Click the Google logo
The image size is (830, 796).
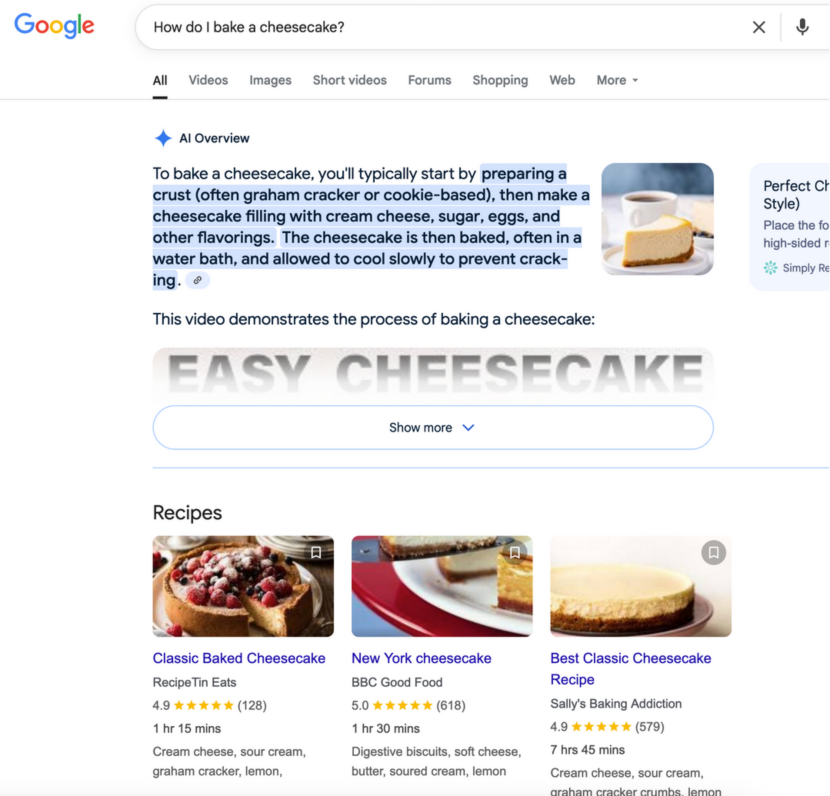pyautogui.click(x=53, y=26)
